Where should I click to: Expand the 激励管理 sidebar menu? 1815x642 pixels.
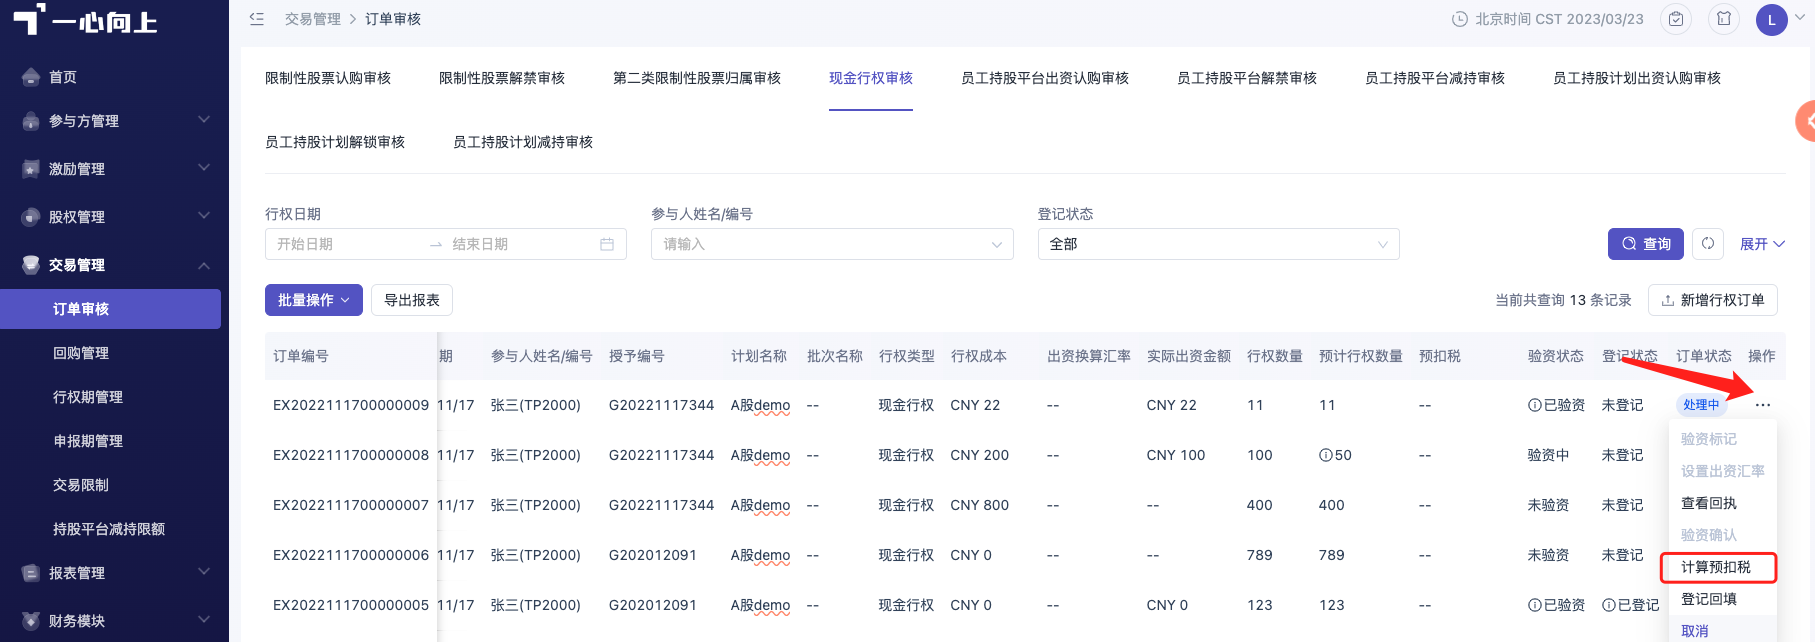pyautogui.click(x=204, y=168)
